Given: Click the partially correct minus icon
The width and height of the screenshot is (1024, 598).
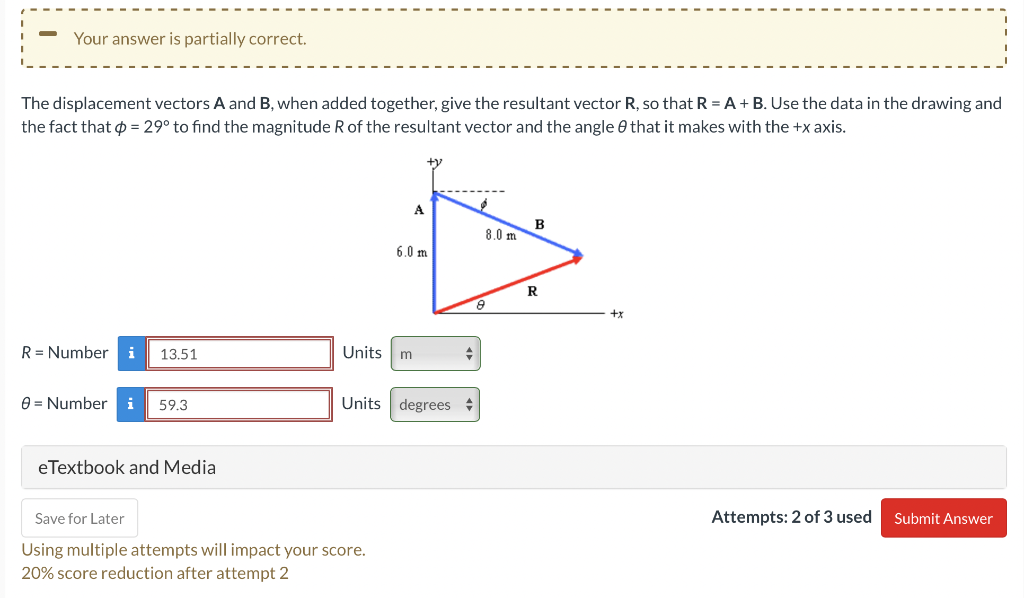Looking at the screenshot, I should [x=46, y=32].
